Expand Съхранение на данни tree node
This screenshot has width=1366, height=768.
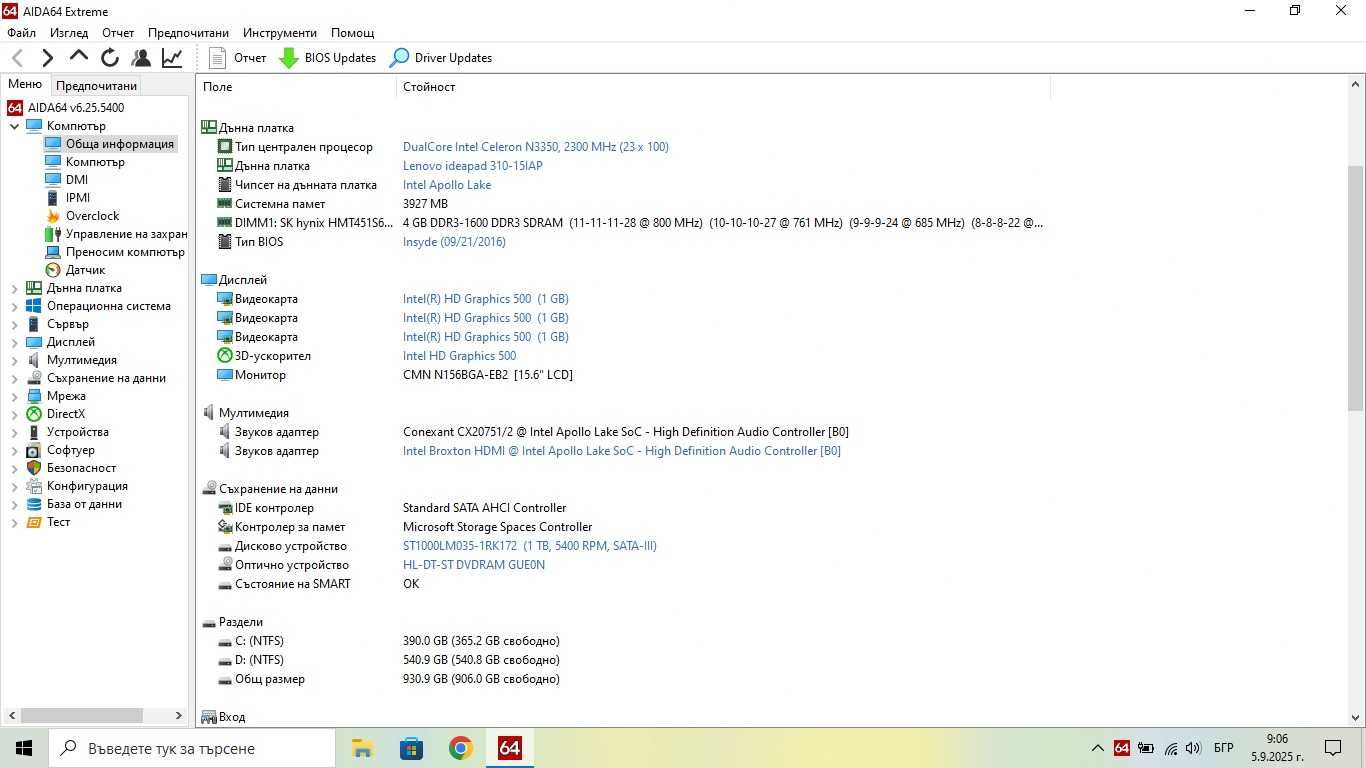[x=15, y=378]
